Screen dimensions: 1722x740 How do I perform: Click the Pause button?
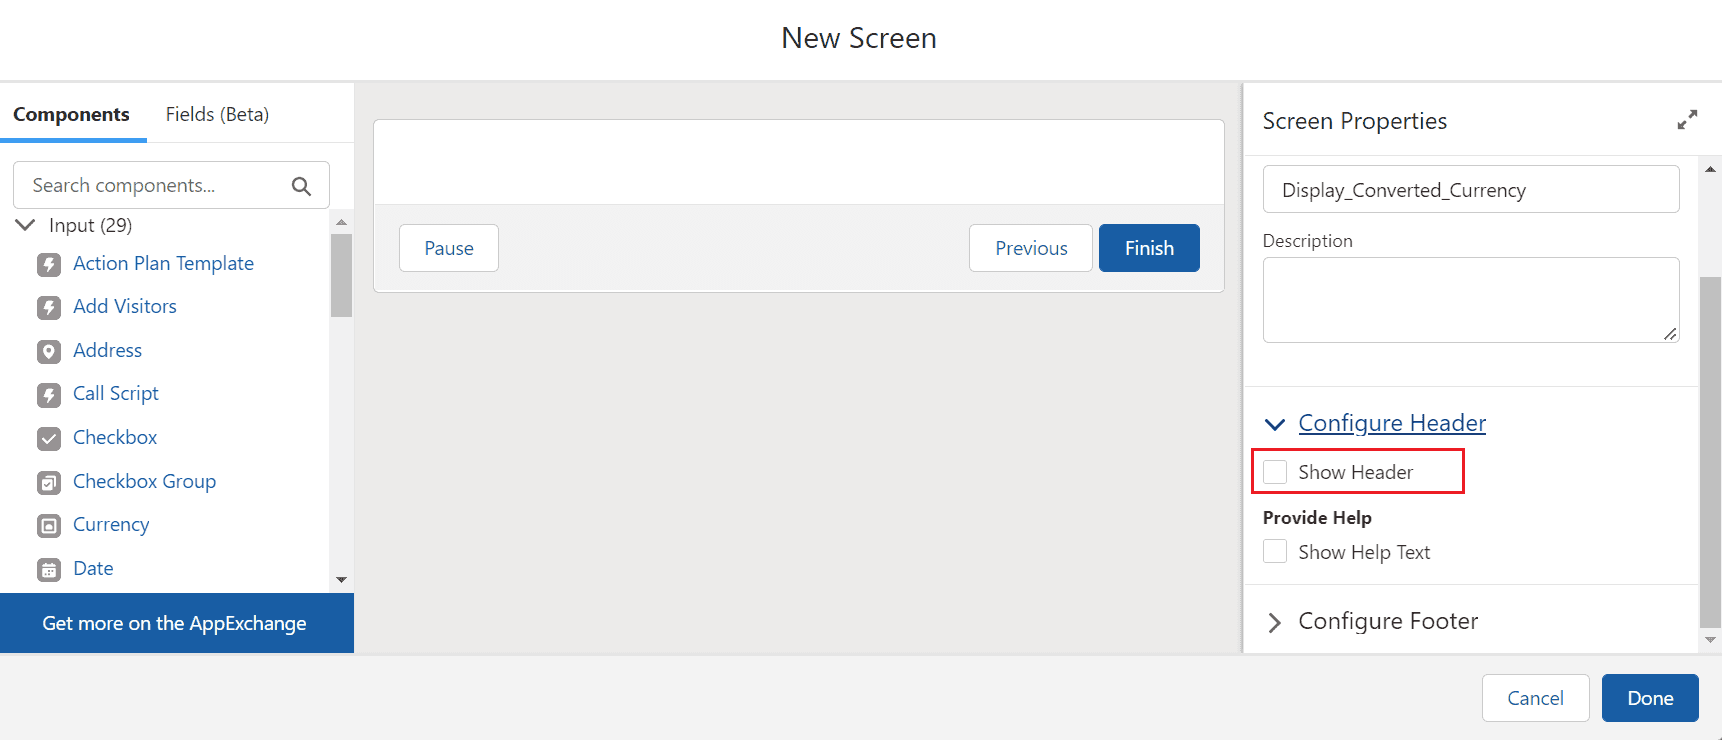coord(449,248)
